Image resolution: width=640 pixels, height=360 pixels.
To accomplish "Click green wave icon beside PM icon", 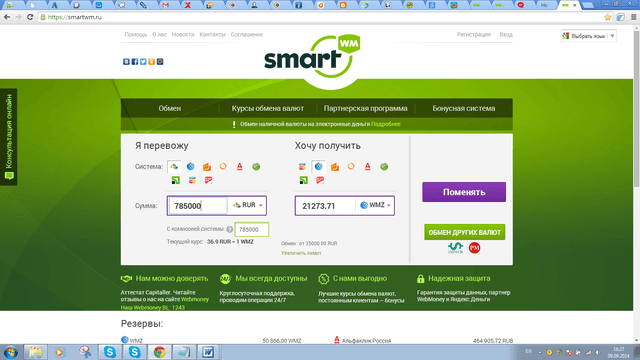I will click(x=455, y=248).
